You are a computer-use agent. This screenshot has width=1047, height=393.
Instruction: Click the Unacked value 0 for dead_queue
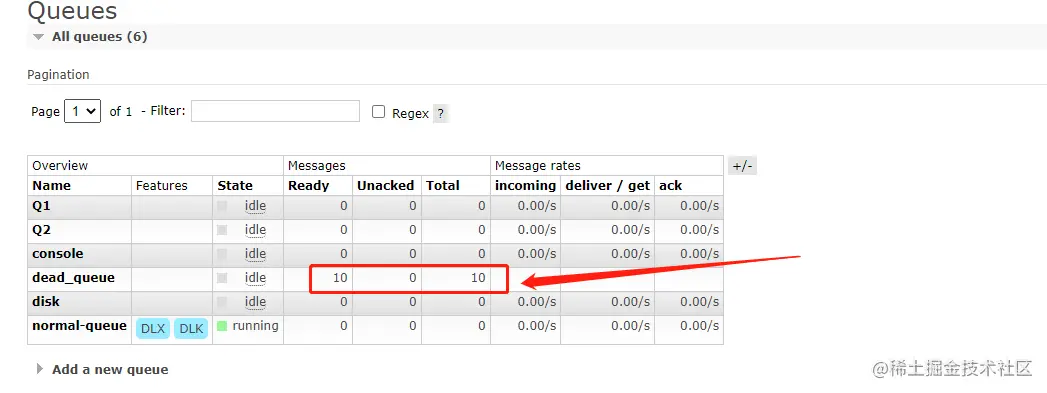(413, 278)
